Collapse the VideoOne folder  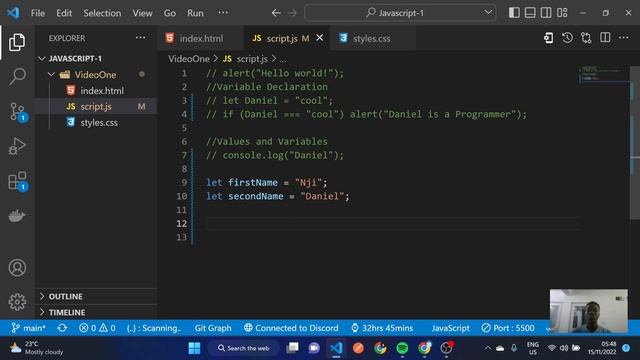51,75
